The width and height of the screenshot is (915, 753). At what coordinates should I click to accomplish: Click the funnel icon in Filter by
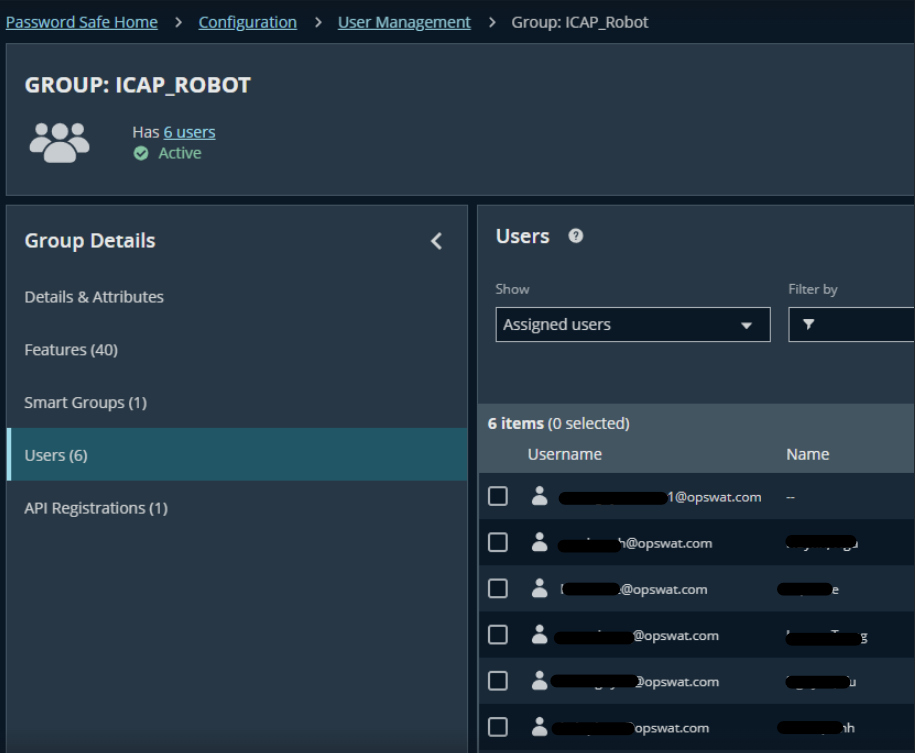coord(809,325)
